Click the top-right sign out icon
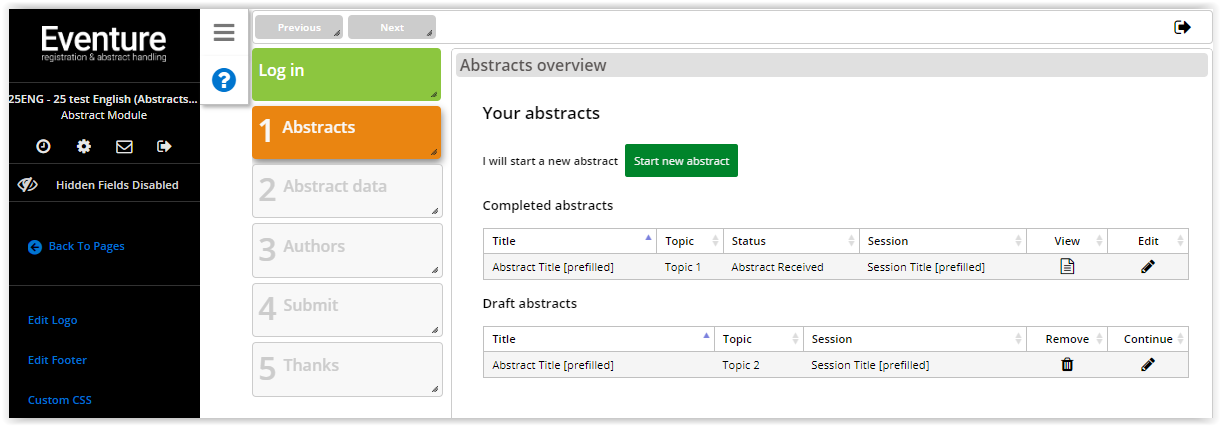This screenshot has width=1221, height=426. 1183,27
